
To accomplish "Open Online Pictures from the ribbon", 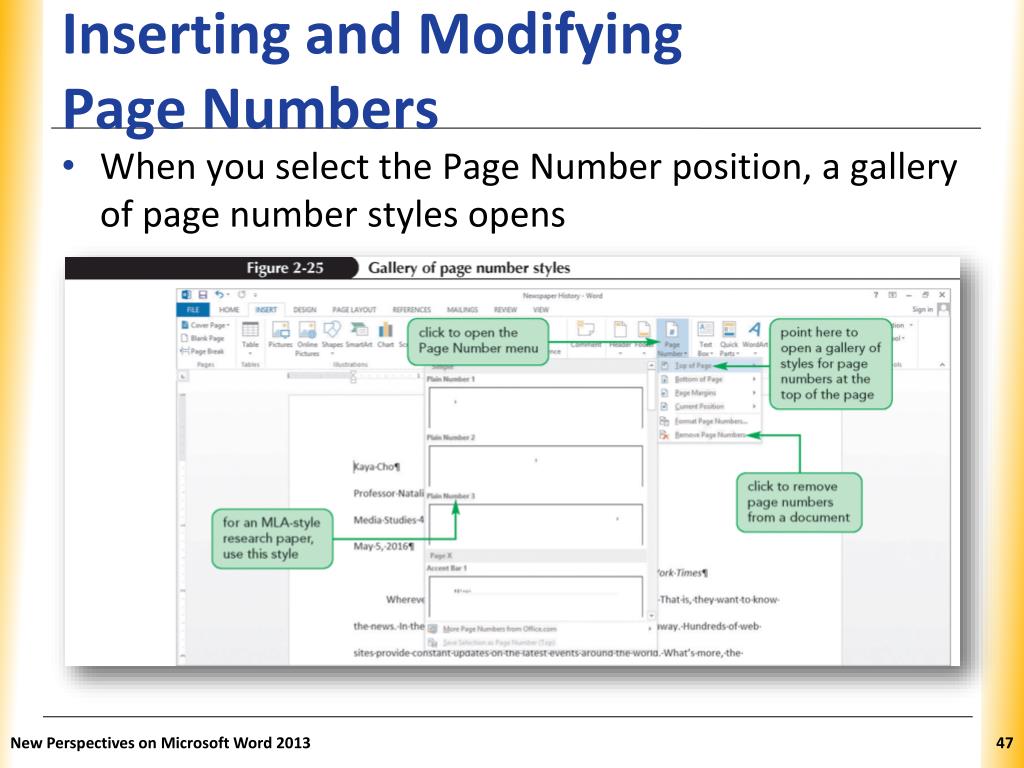I will click(x=307, y=338).
